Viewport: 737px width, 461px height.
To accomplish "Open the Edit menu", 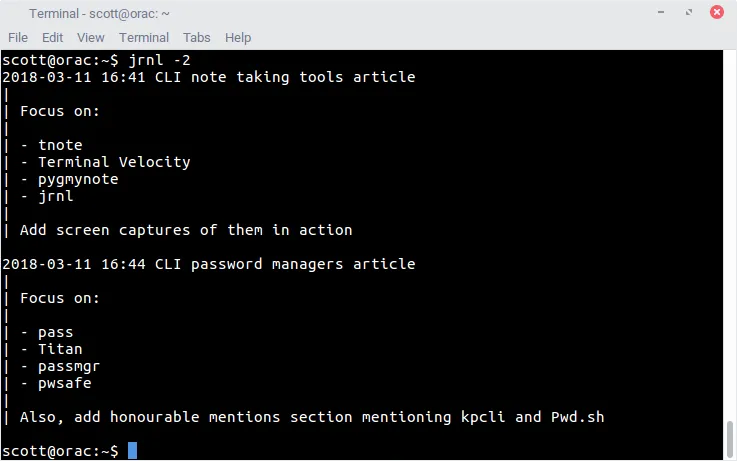I will (x=52, y=37).
